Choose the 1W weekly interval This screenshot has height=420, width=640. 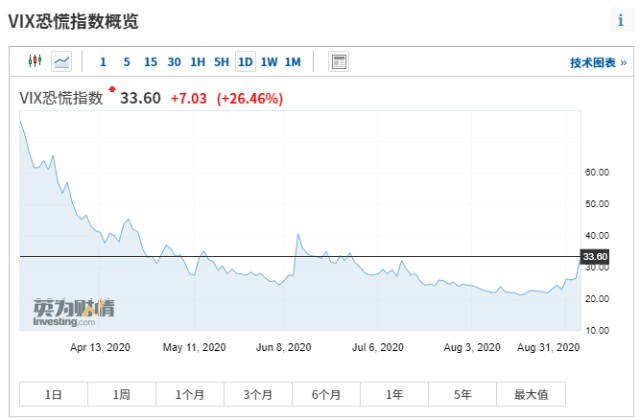[x=269, y=62]
